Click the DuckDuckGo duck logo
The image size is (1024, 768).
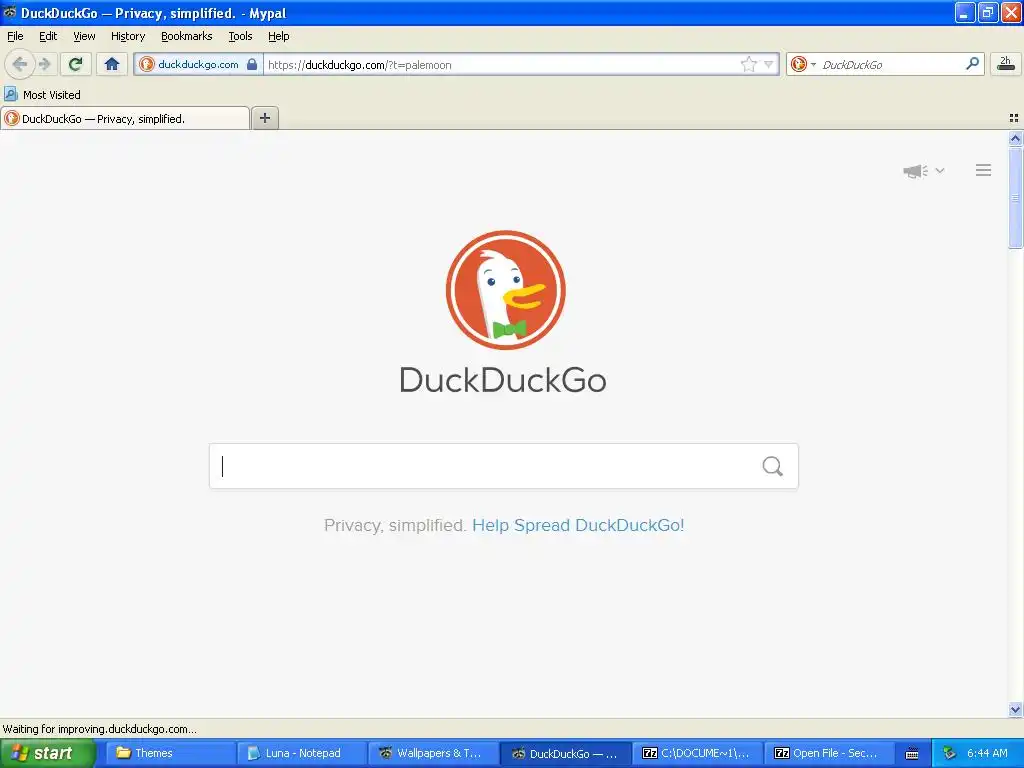coord(505,290)
